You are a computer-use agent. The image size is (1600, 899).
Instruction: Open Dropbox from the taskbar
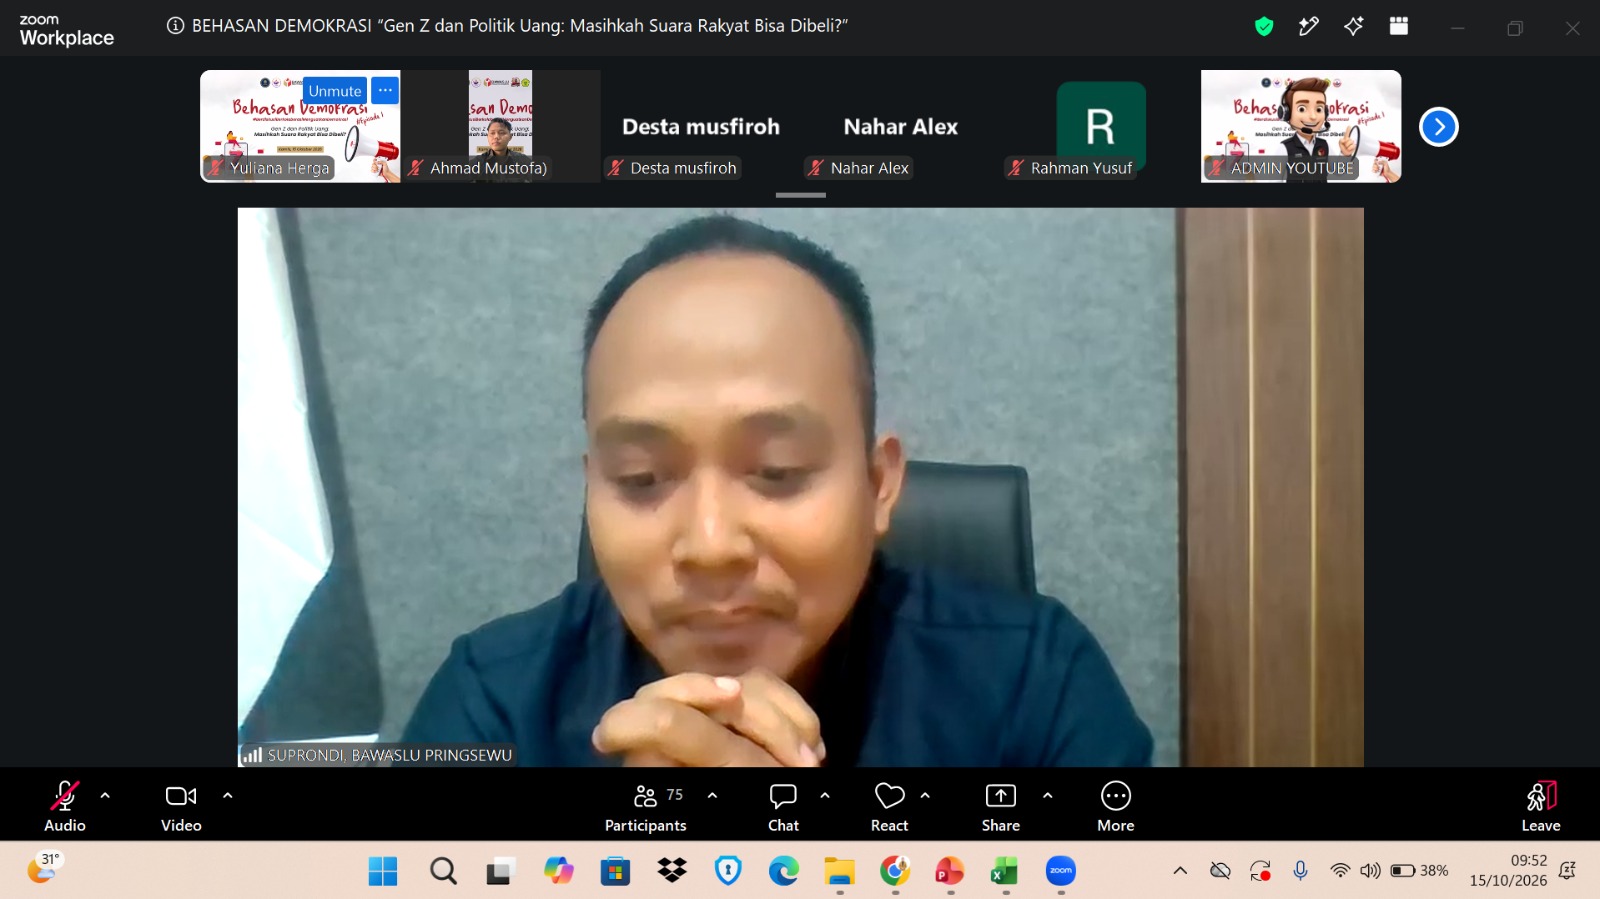pyautogui.click(x=672, y=871)
